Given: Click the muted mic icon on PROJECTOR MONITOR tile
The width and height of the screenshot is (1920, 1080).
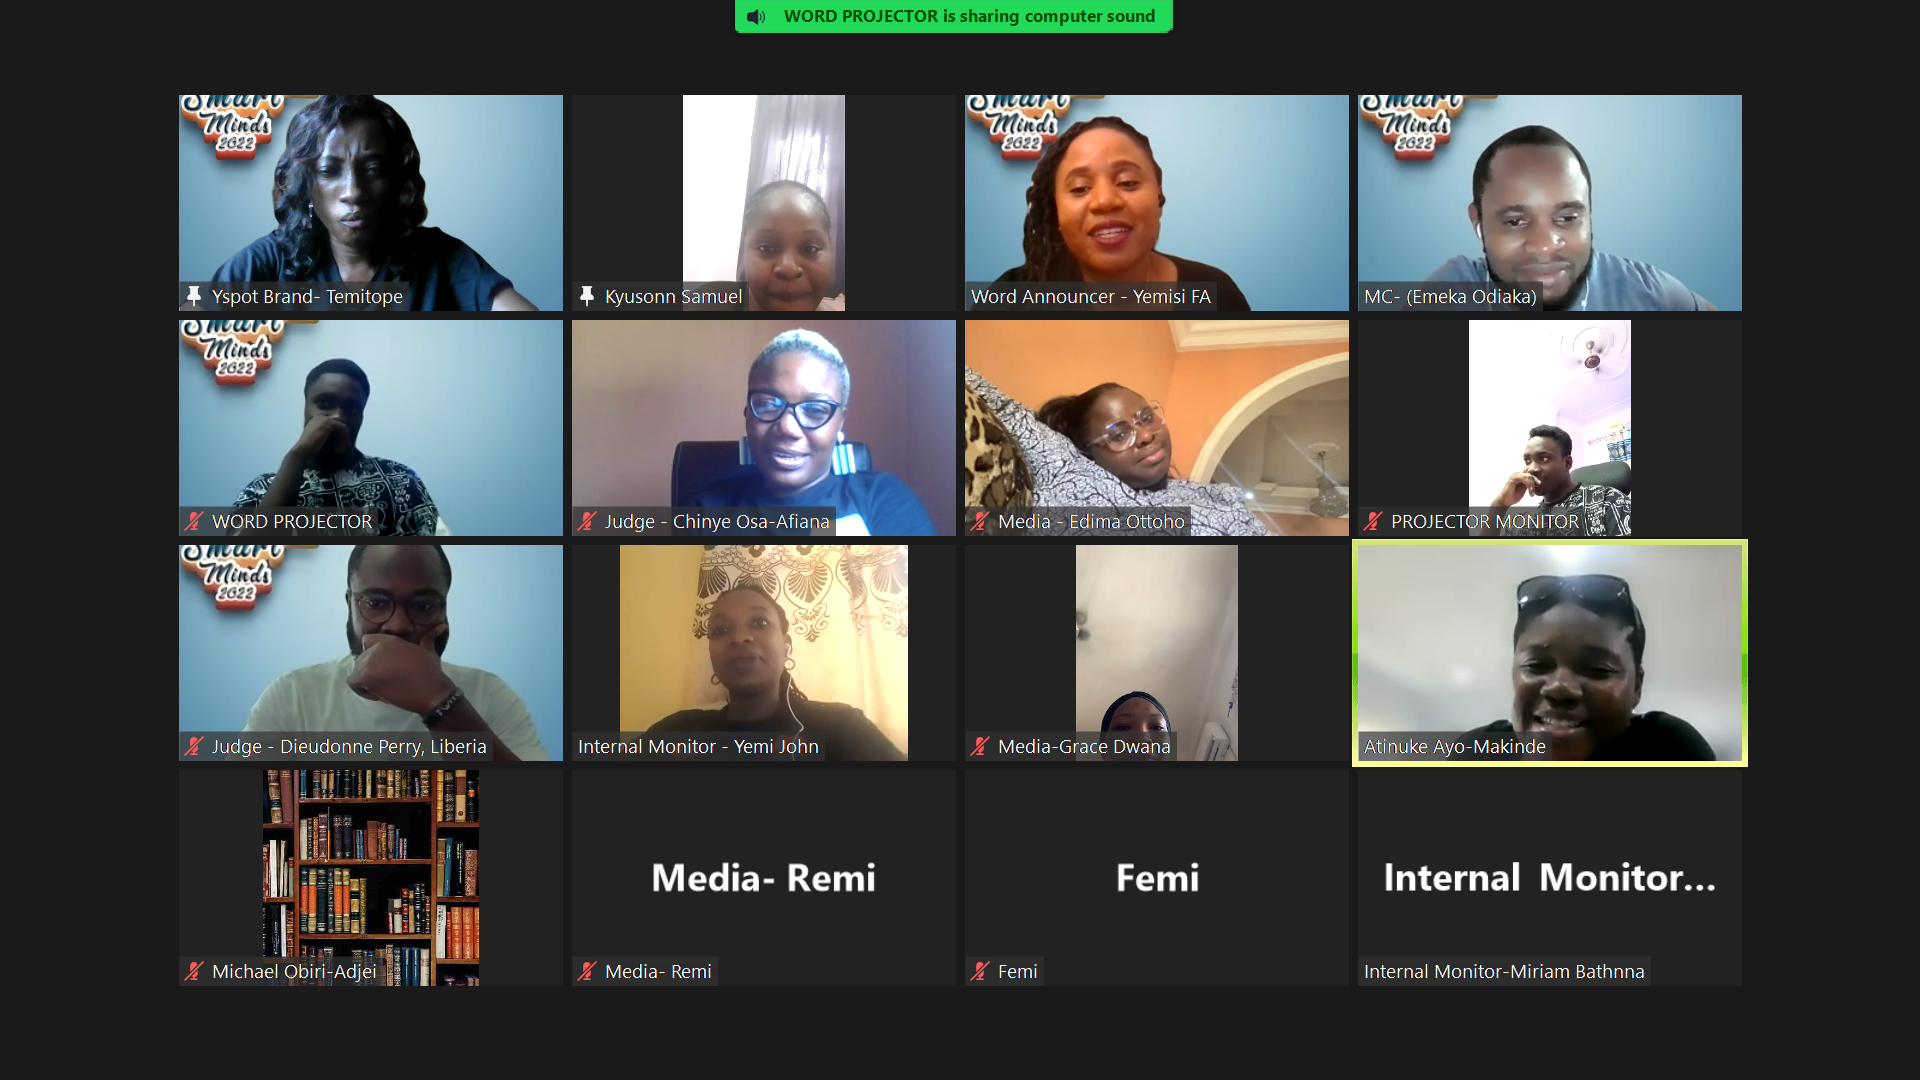Looking at the screenshot, I should tap(1373, 521).
